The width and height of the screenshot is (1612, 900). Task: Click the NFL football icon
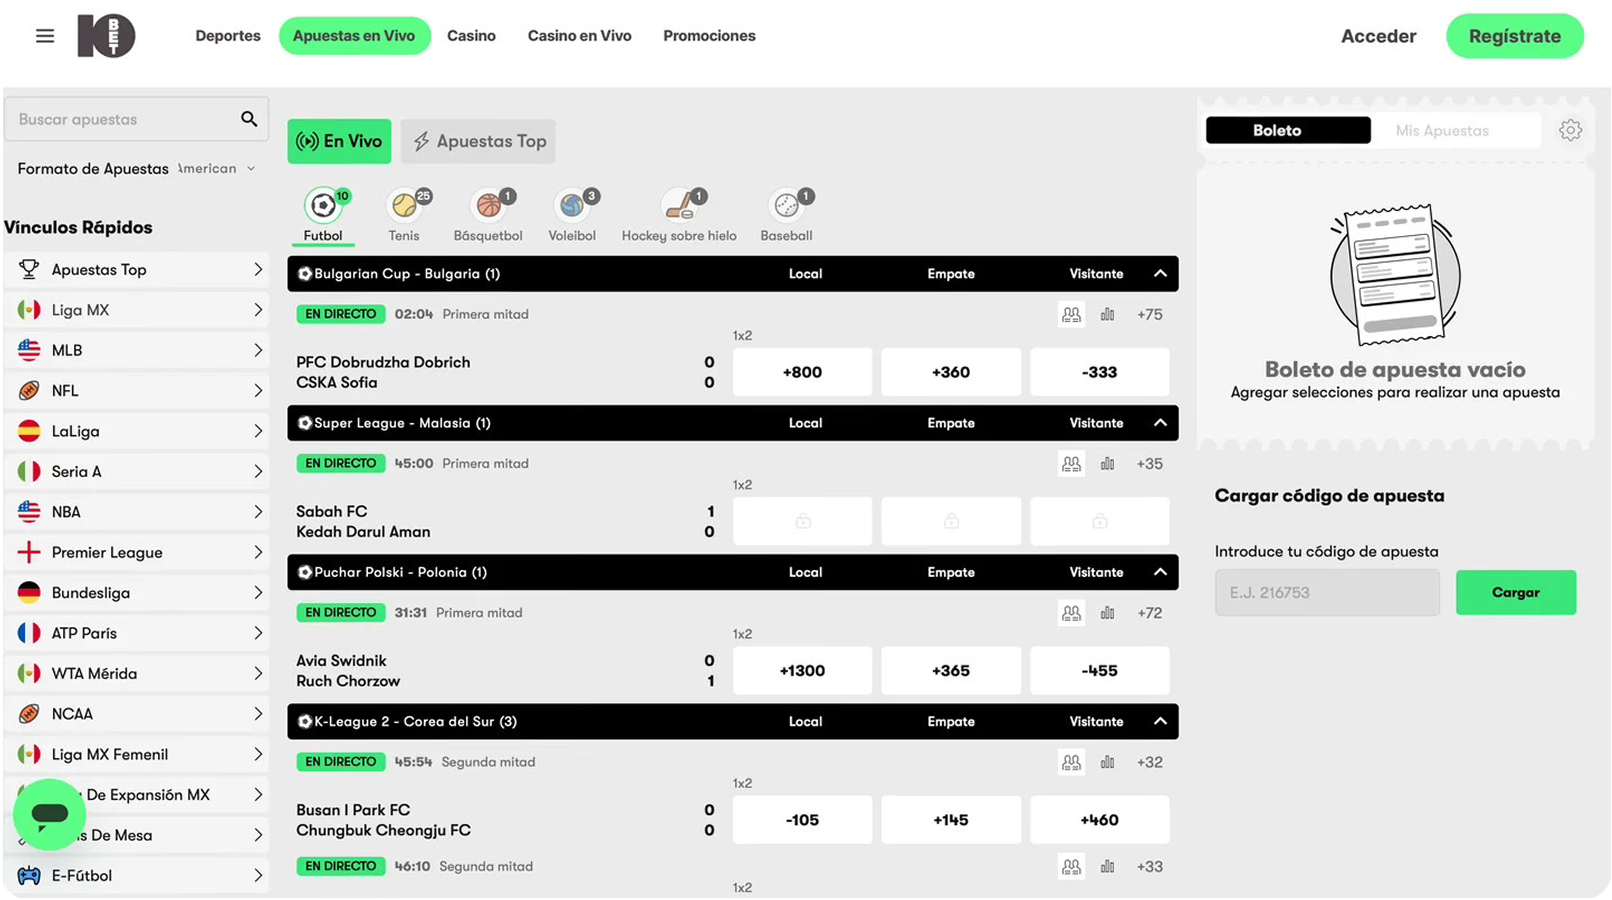pyautogui.click(x=29, y=390)
